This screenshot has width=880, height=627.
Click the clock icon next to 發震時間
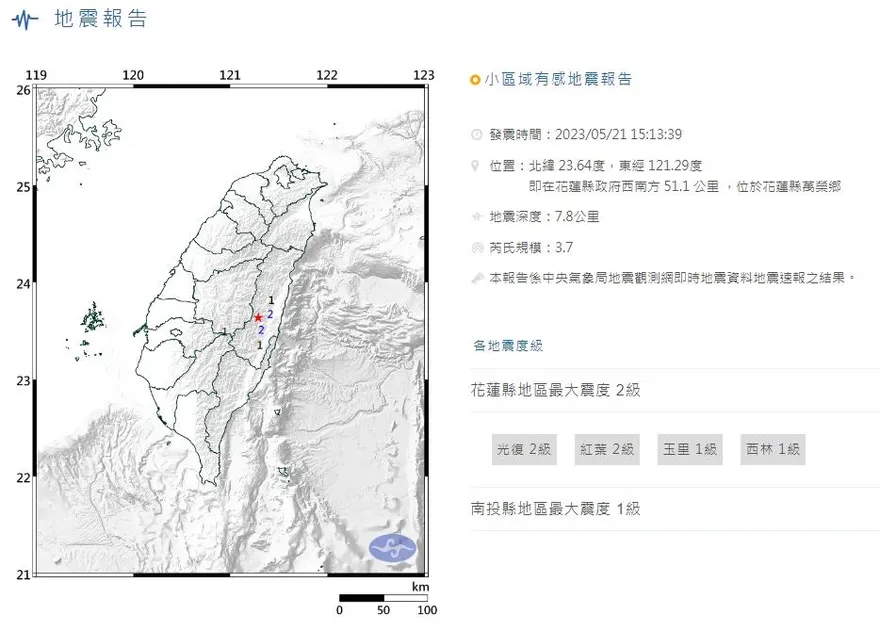tap(475, 135)
